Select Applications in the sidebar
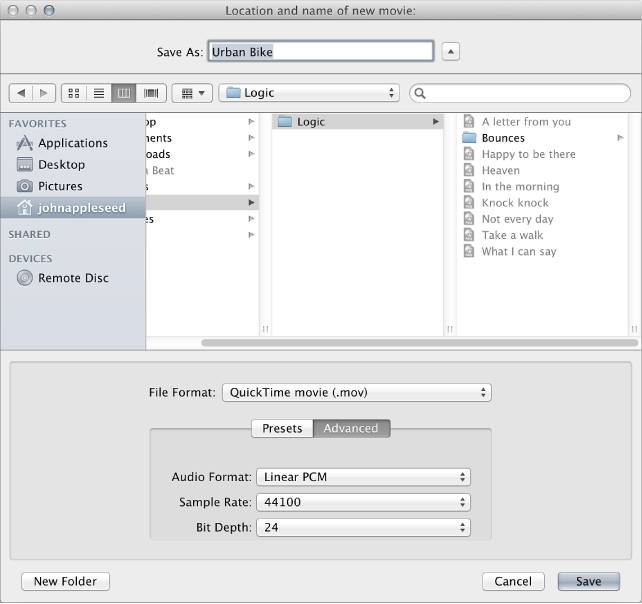 (x=73, y=143)
